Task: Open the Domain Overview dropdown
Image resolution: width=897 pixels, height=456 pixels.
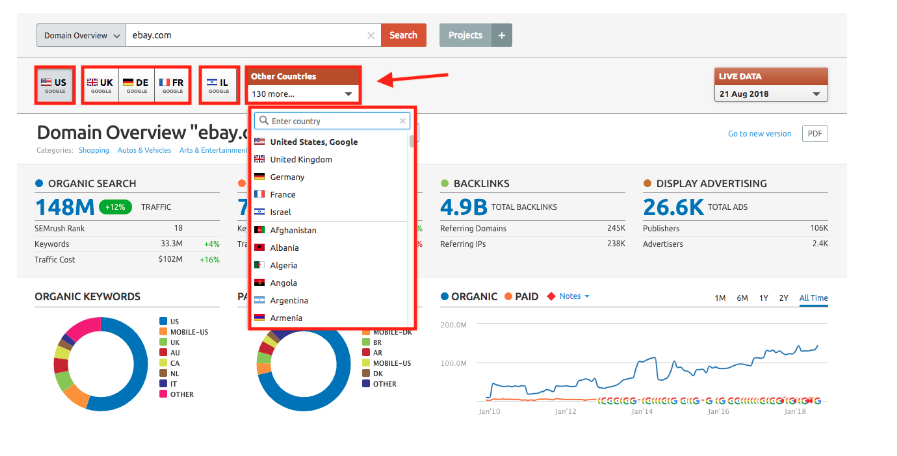Action: coord(81,35)
